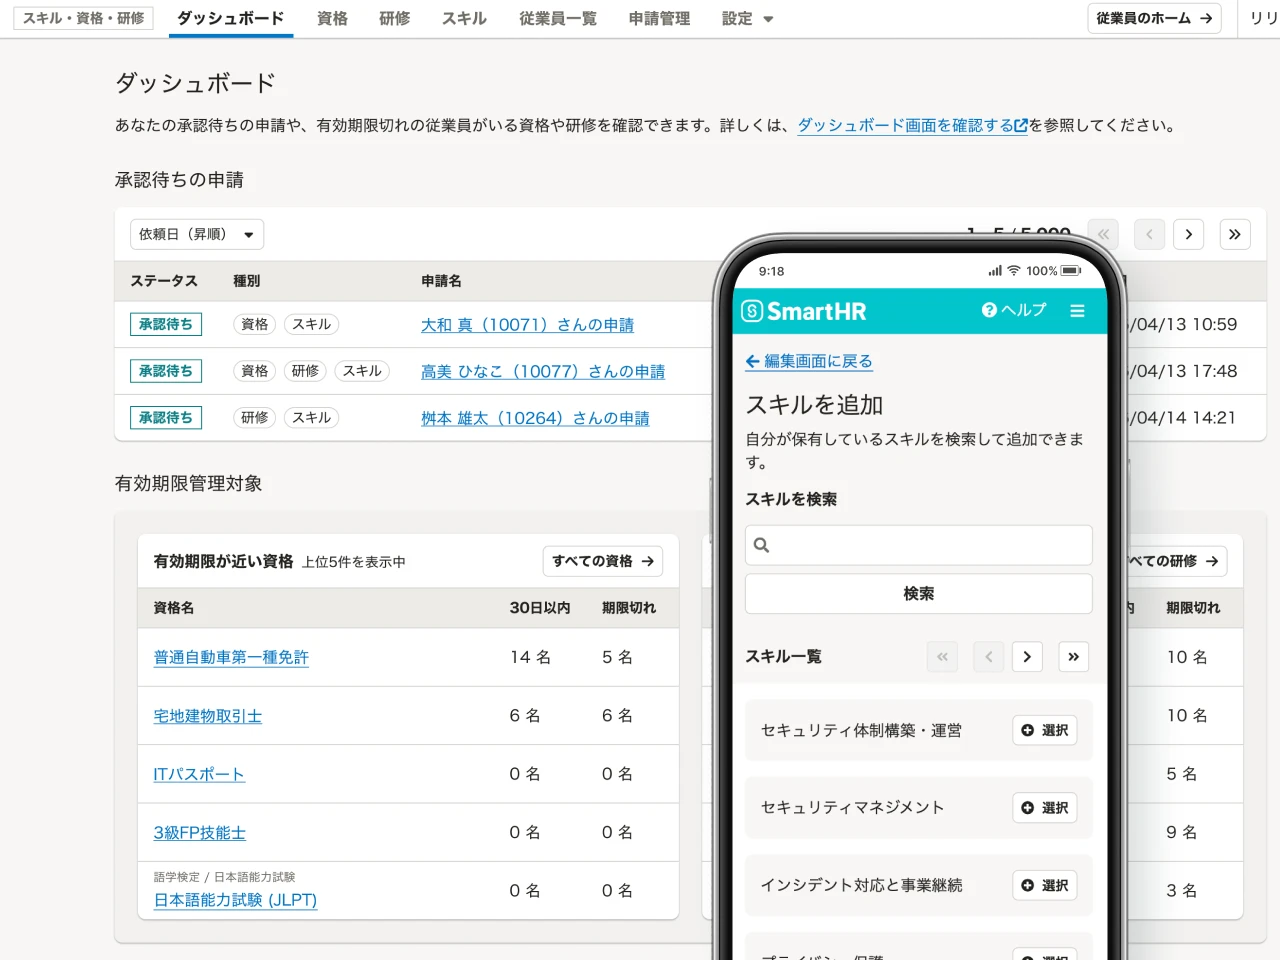The image size is (1280, 960).
Task: Click the magnifying glass icon in スキルを検索 field
Action: click(x=761, y=544)
